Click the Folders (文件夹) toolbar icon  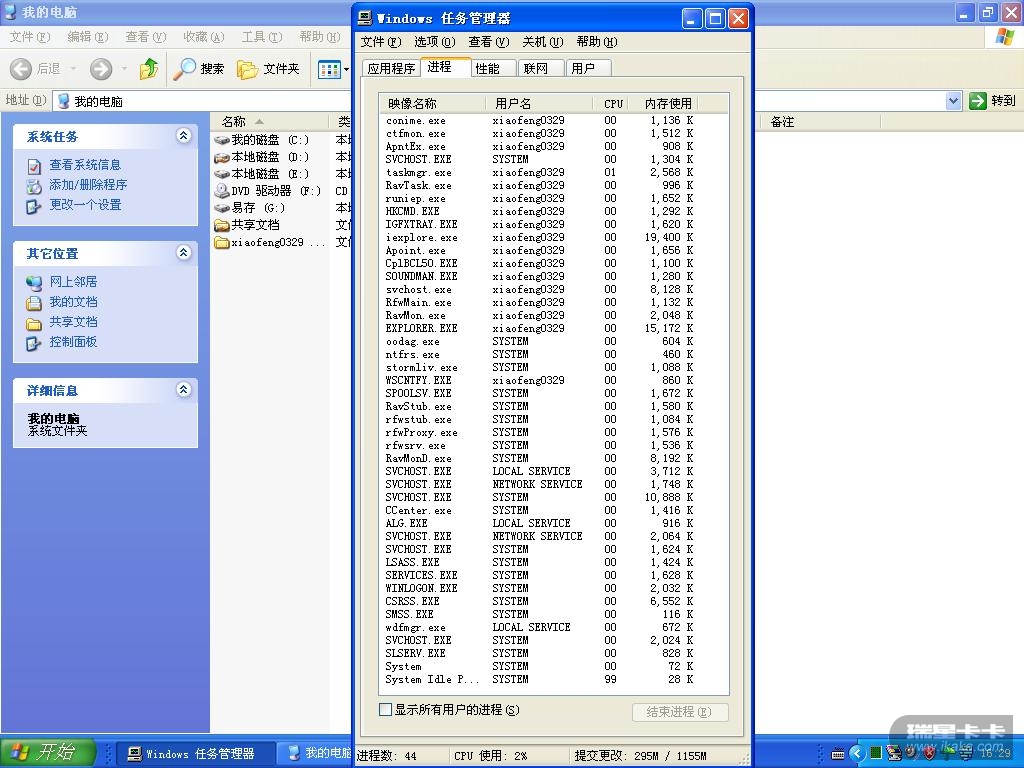247,69
